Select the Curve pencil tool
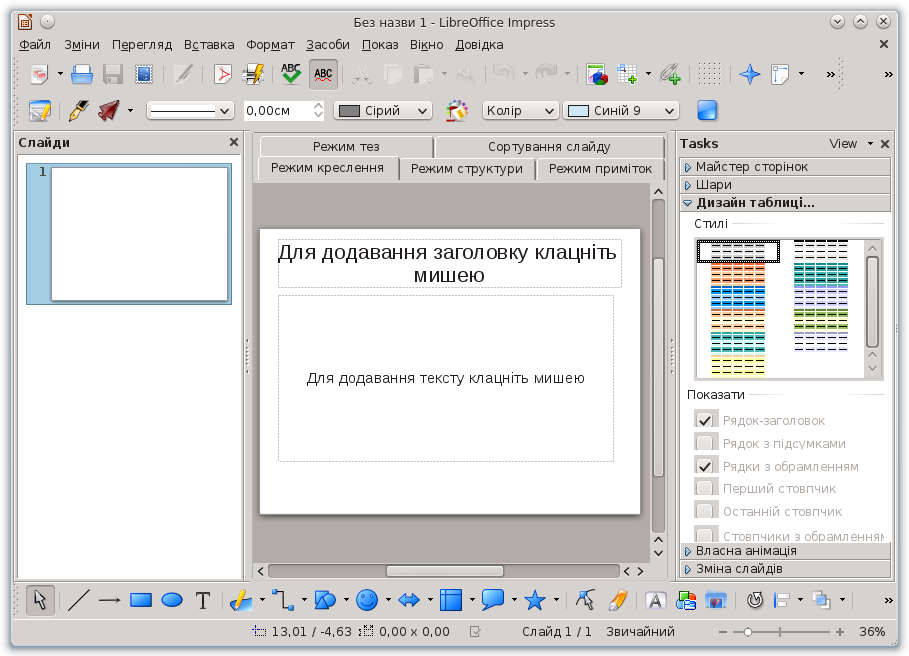Image resolution: width=909 pixels, height=656 pixels. point(241,600)
